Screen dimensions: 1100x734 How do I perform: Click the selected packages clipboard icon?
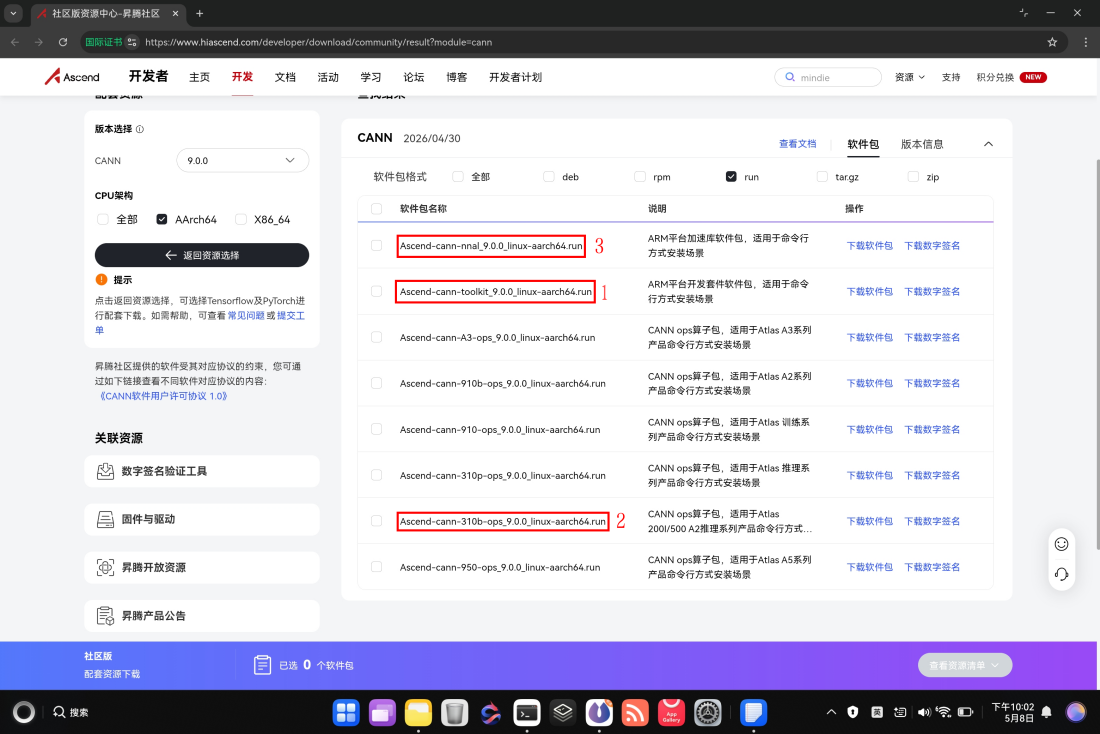coord(262,665)
